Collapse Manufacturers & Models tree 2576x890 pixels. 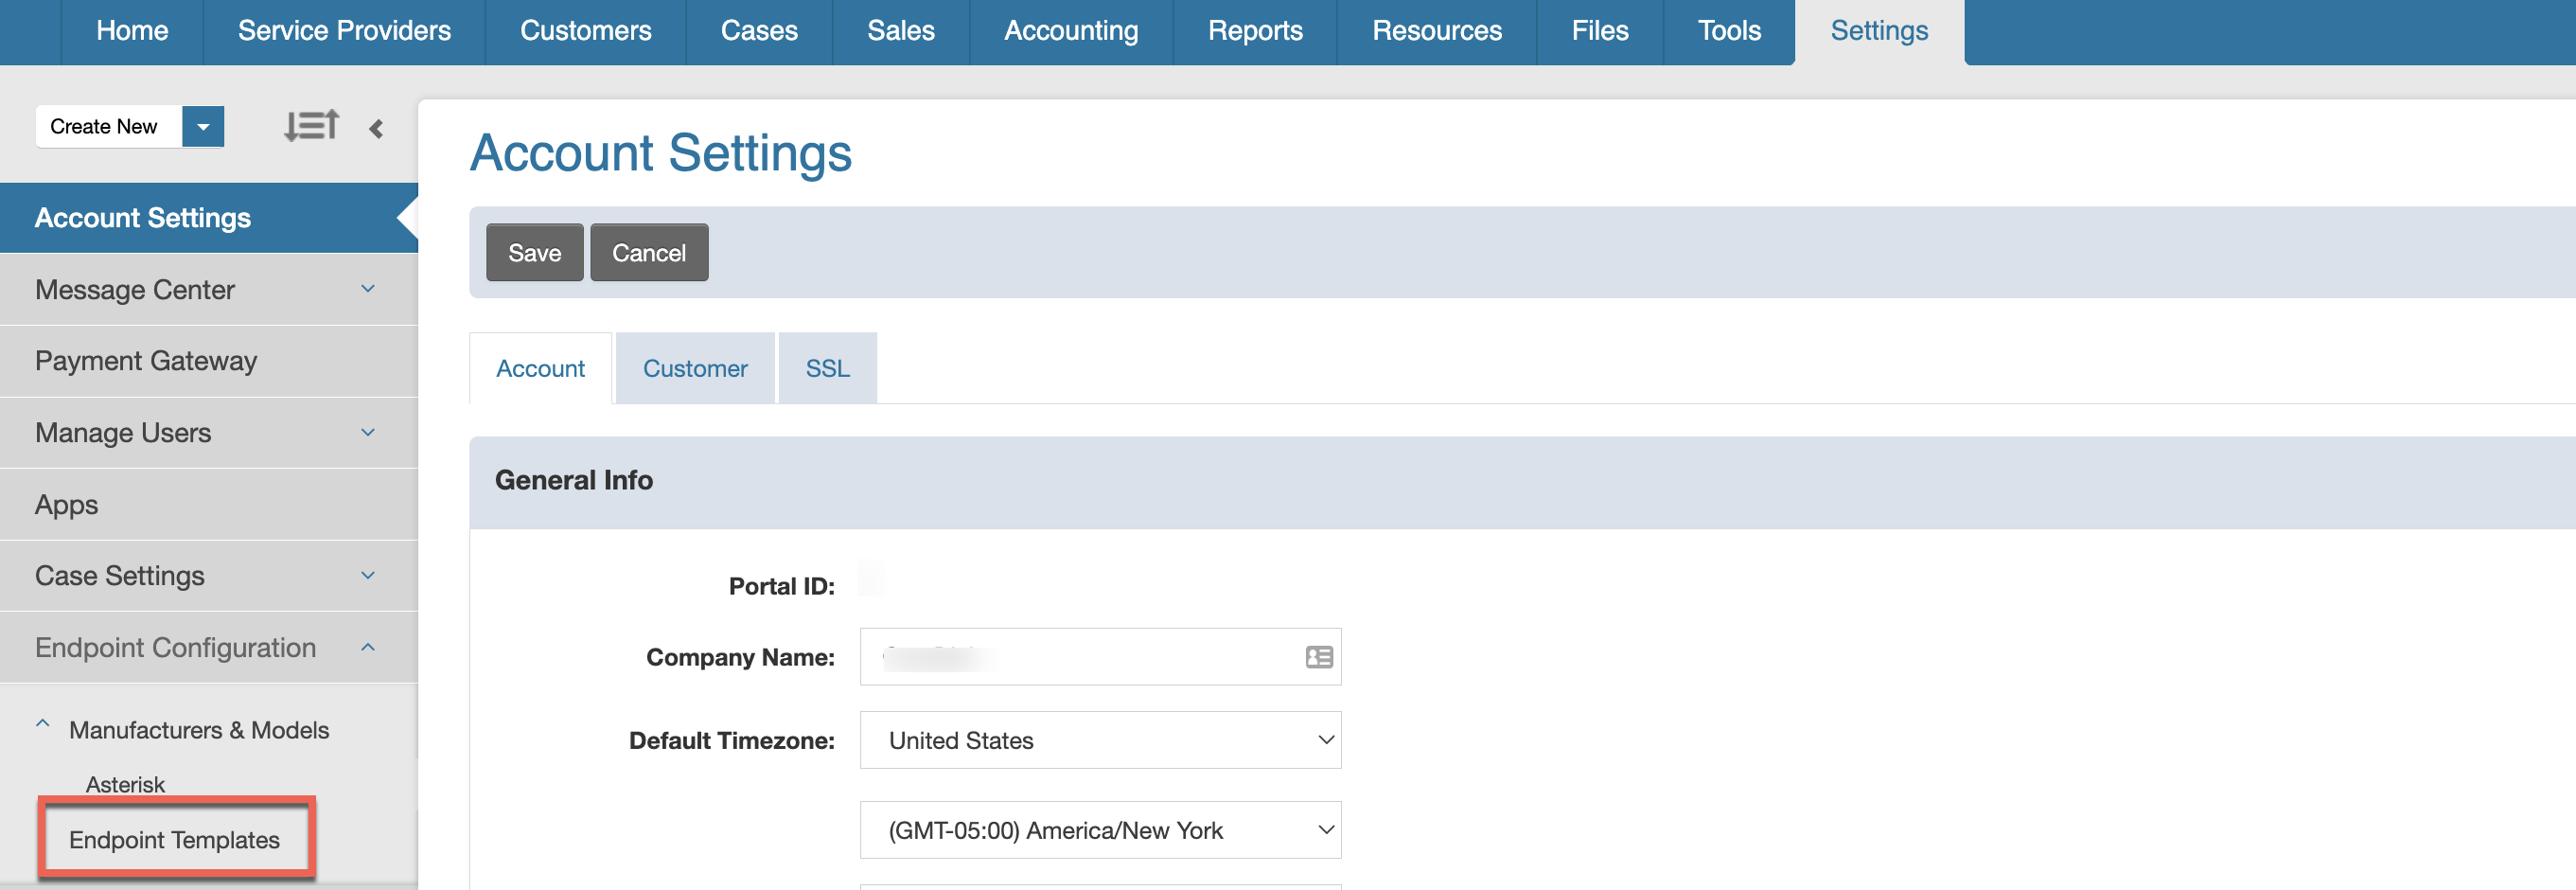(x=43, y=724)
